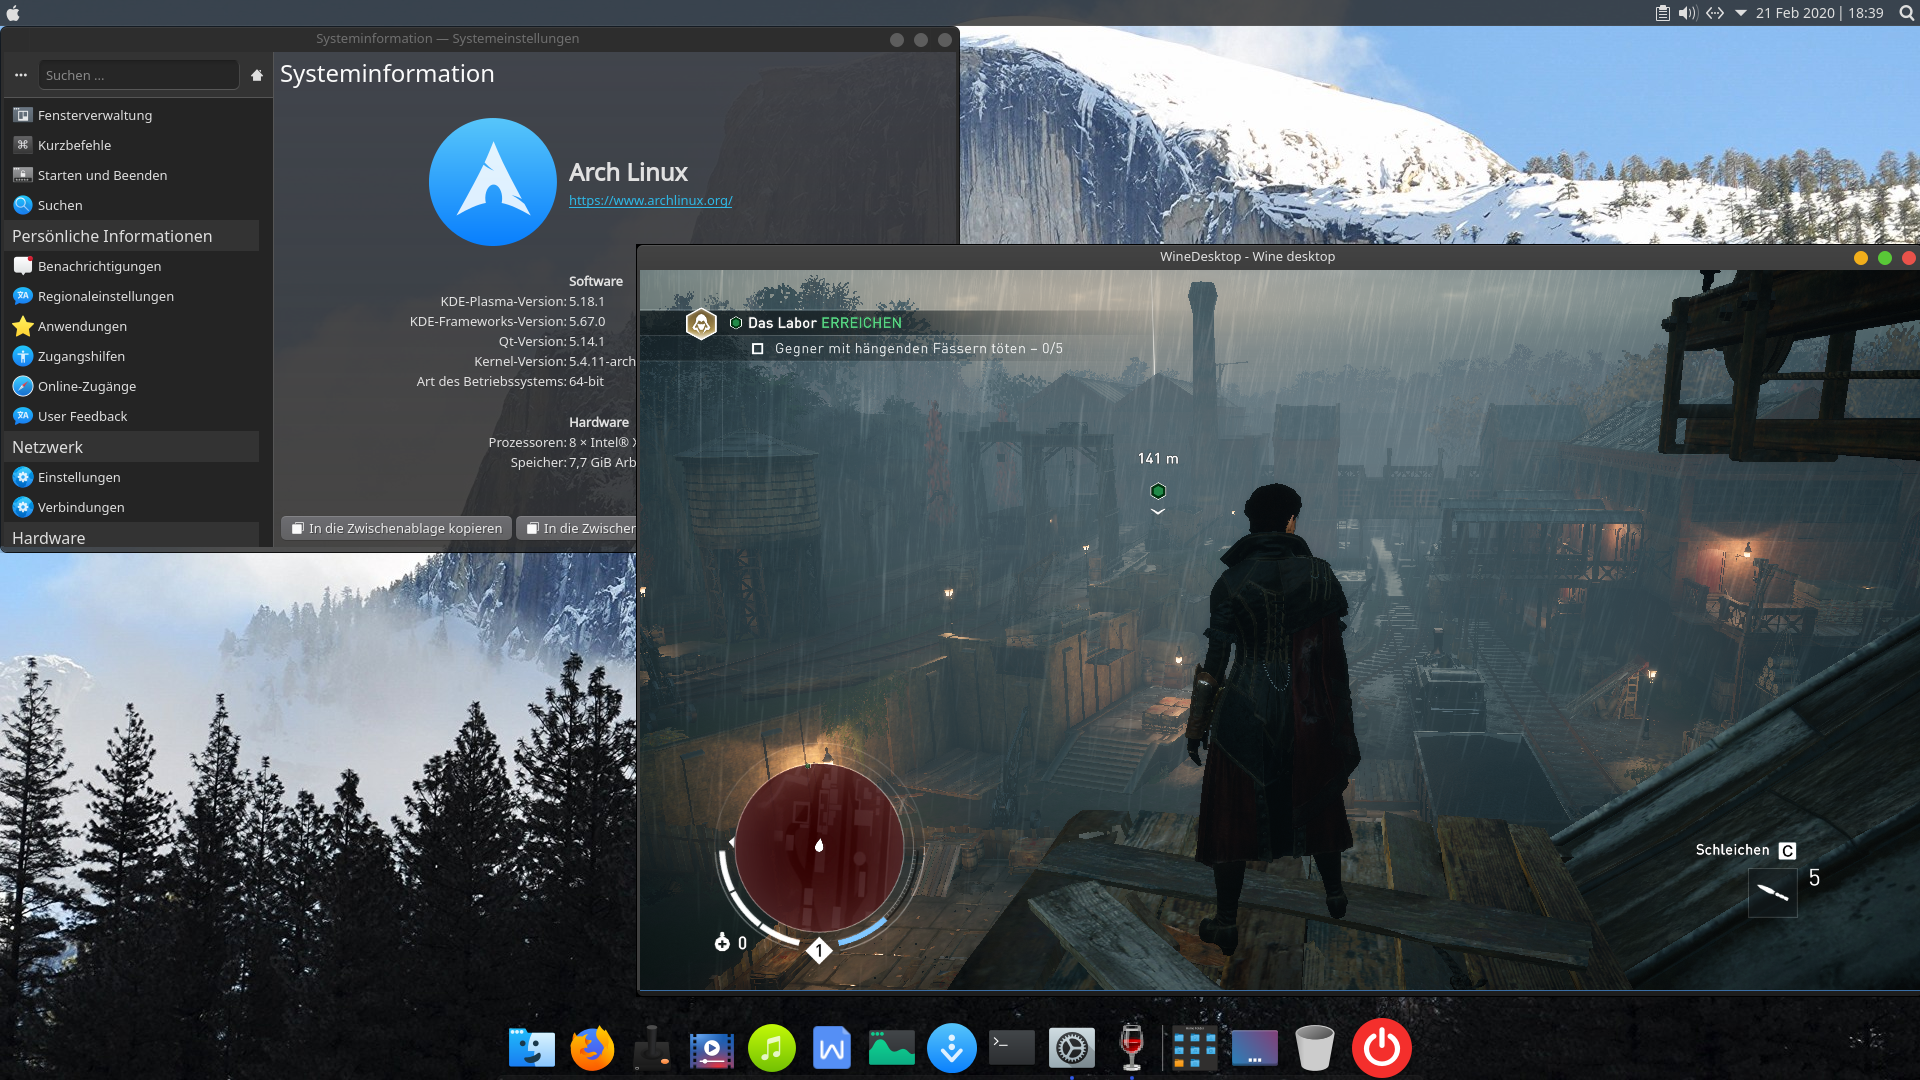Open the archlinux.org link
The image size is (1920, 1080).
[650, 200]
